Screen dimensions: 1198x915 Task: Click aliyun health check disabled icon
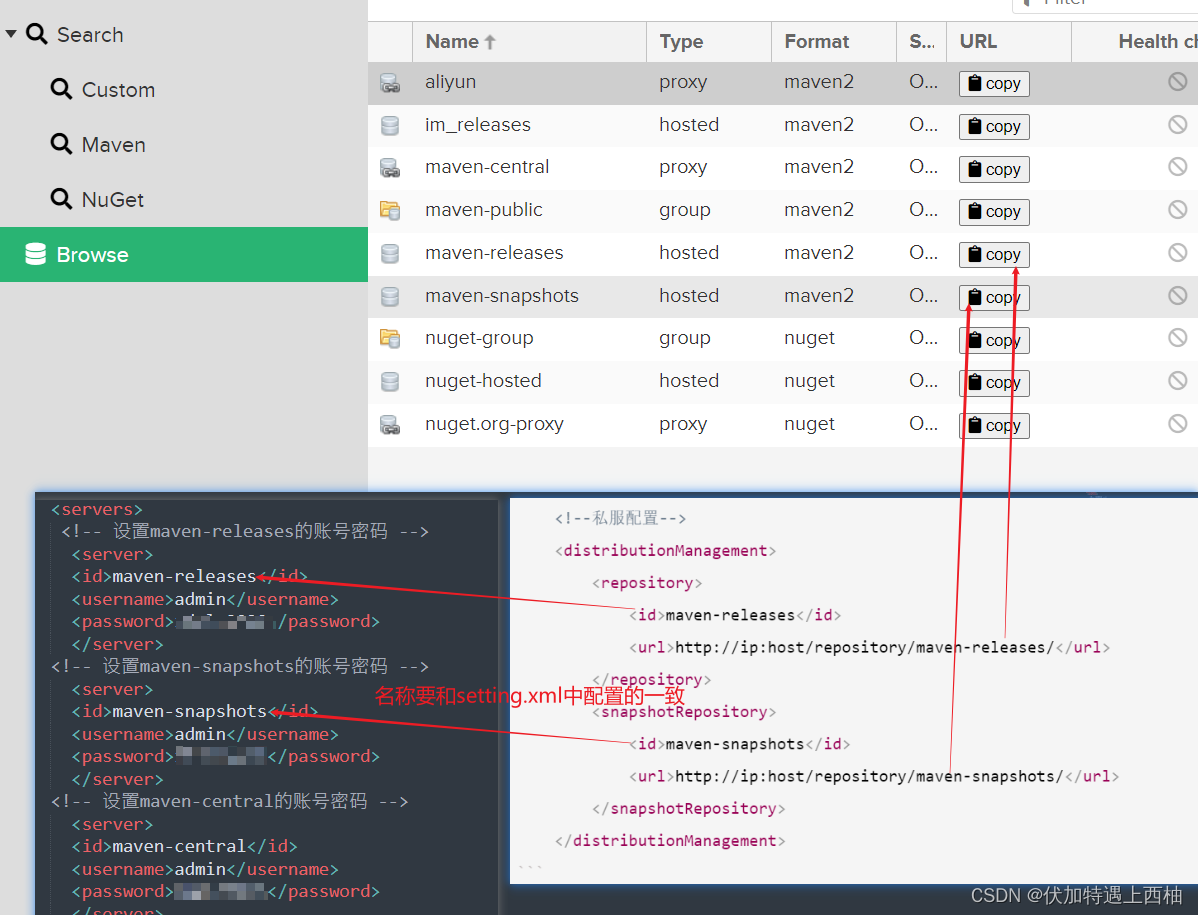tap(1177, 81)
